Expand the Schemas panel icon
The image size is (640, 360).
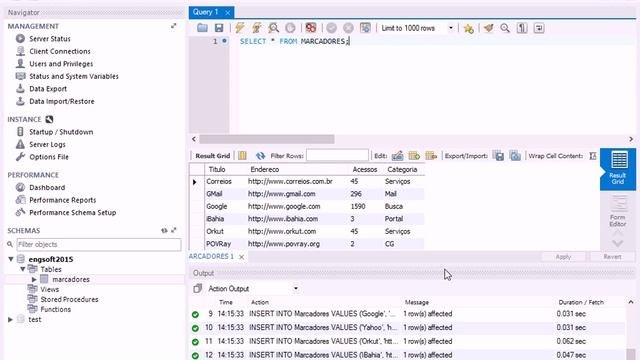point(174,231)
